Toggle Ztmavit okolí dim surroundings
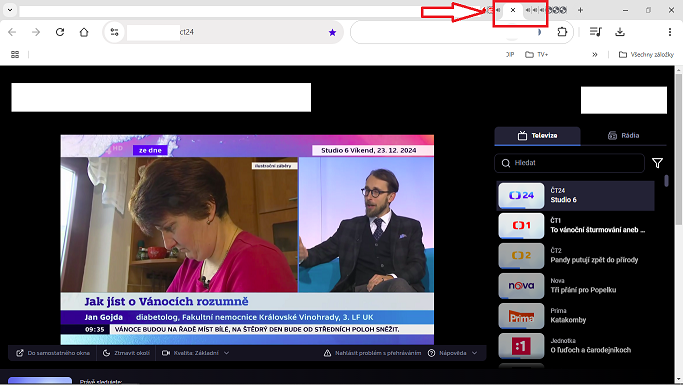Viewport: 683px width, 388px height. tap(126, 353)
